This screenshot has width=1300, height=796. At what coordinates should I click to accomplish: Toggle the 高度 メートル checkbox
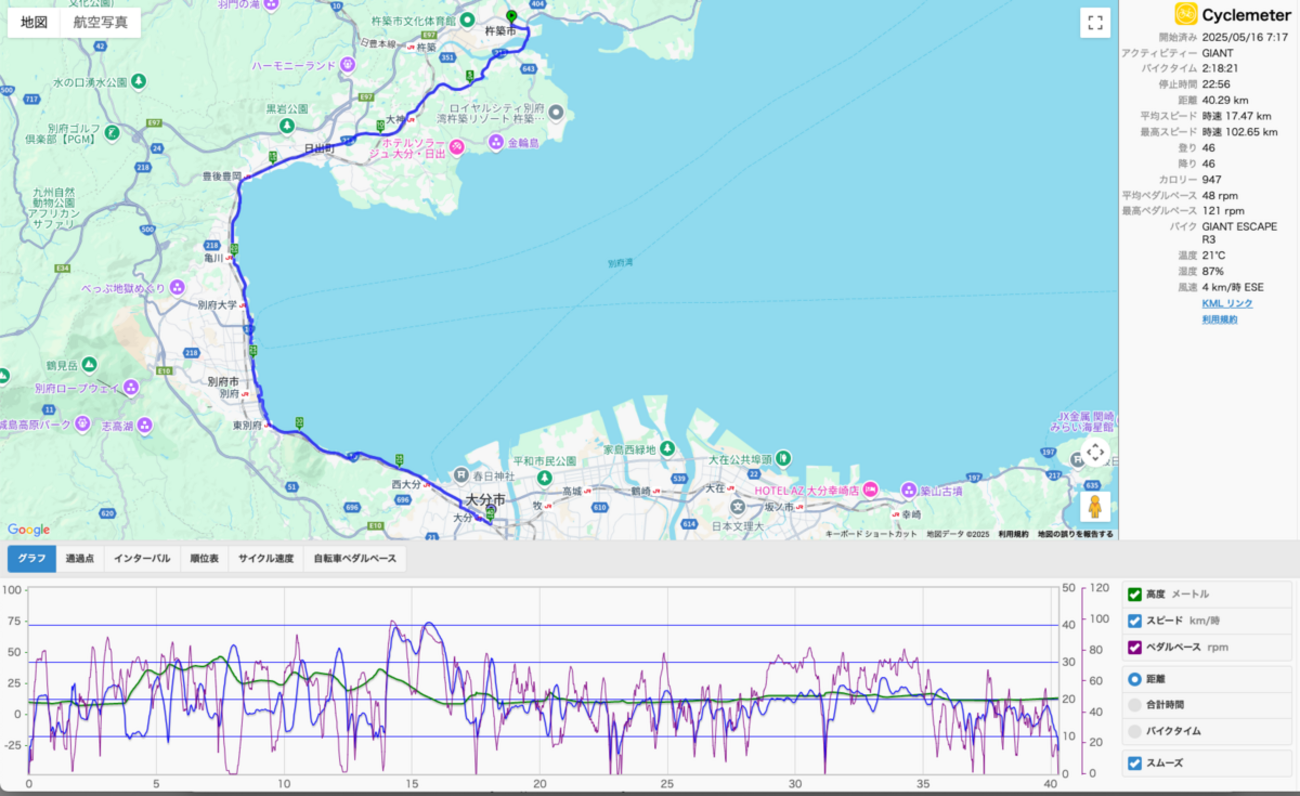tap(1135, 594)
